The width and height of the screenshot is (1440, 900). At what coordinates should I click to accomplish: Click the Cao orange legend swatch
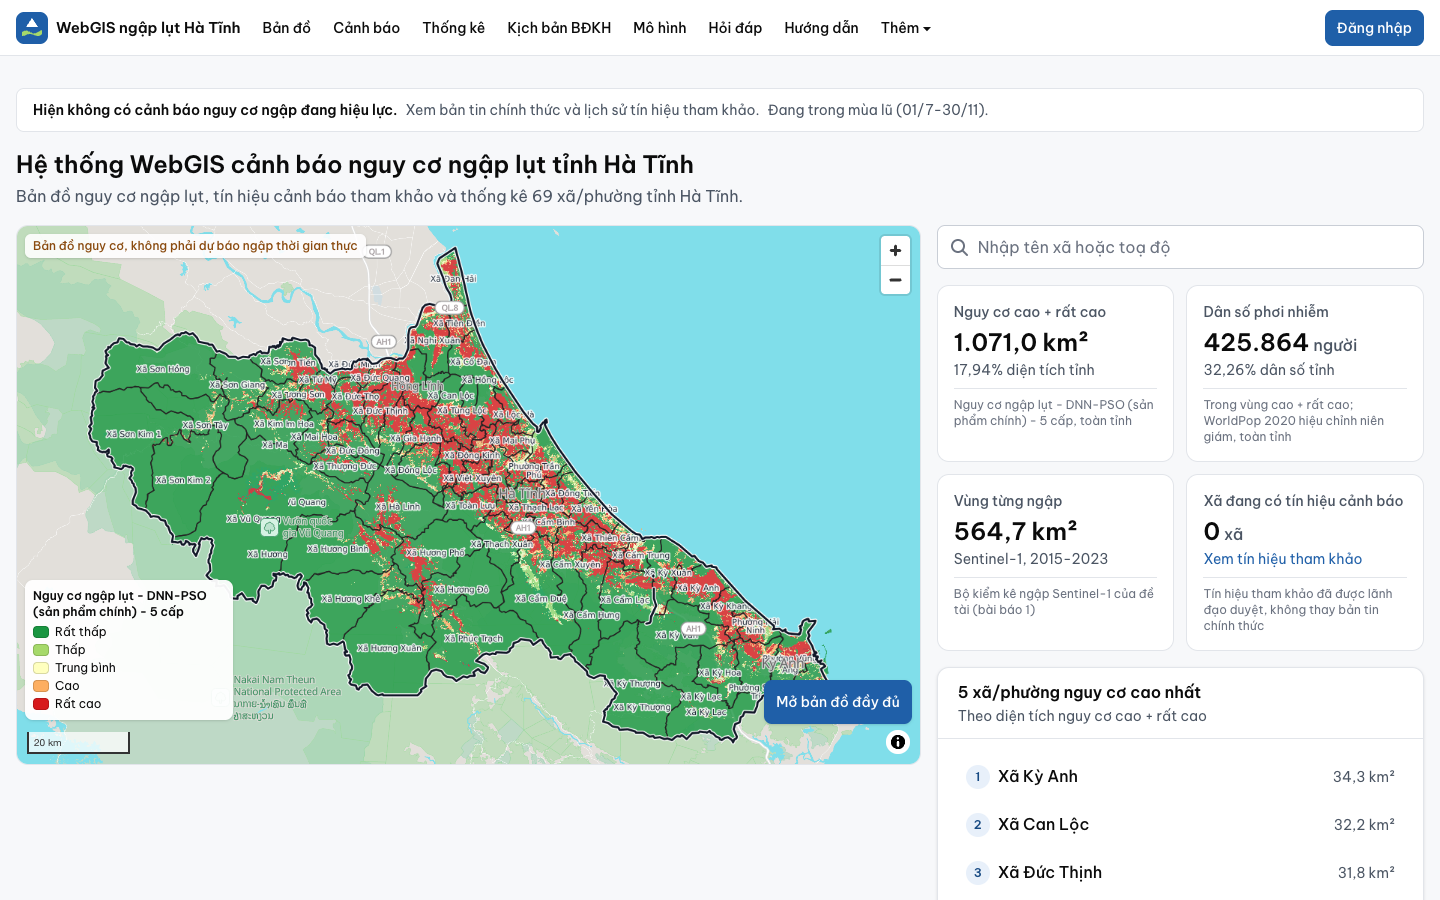click(x=41, y=686)
